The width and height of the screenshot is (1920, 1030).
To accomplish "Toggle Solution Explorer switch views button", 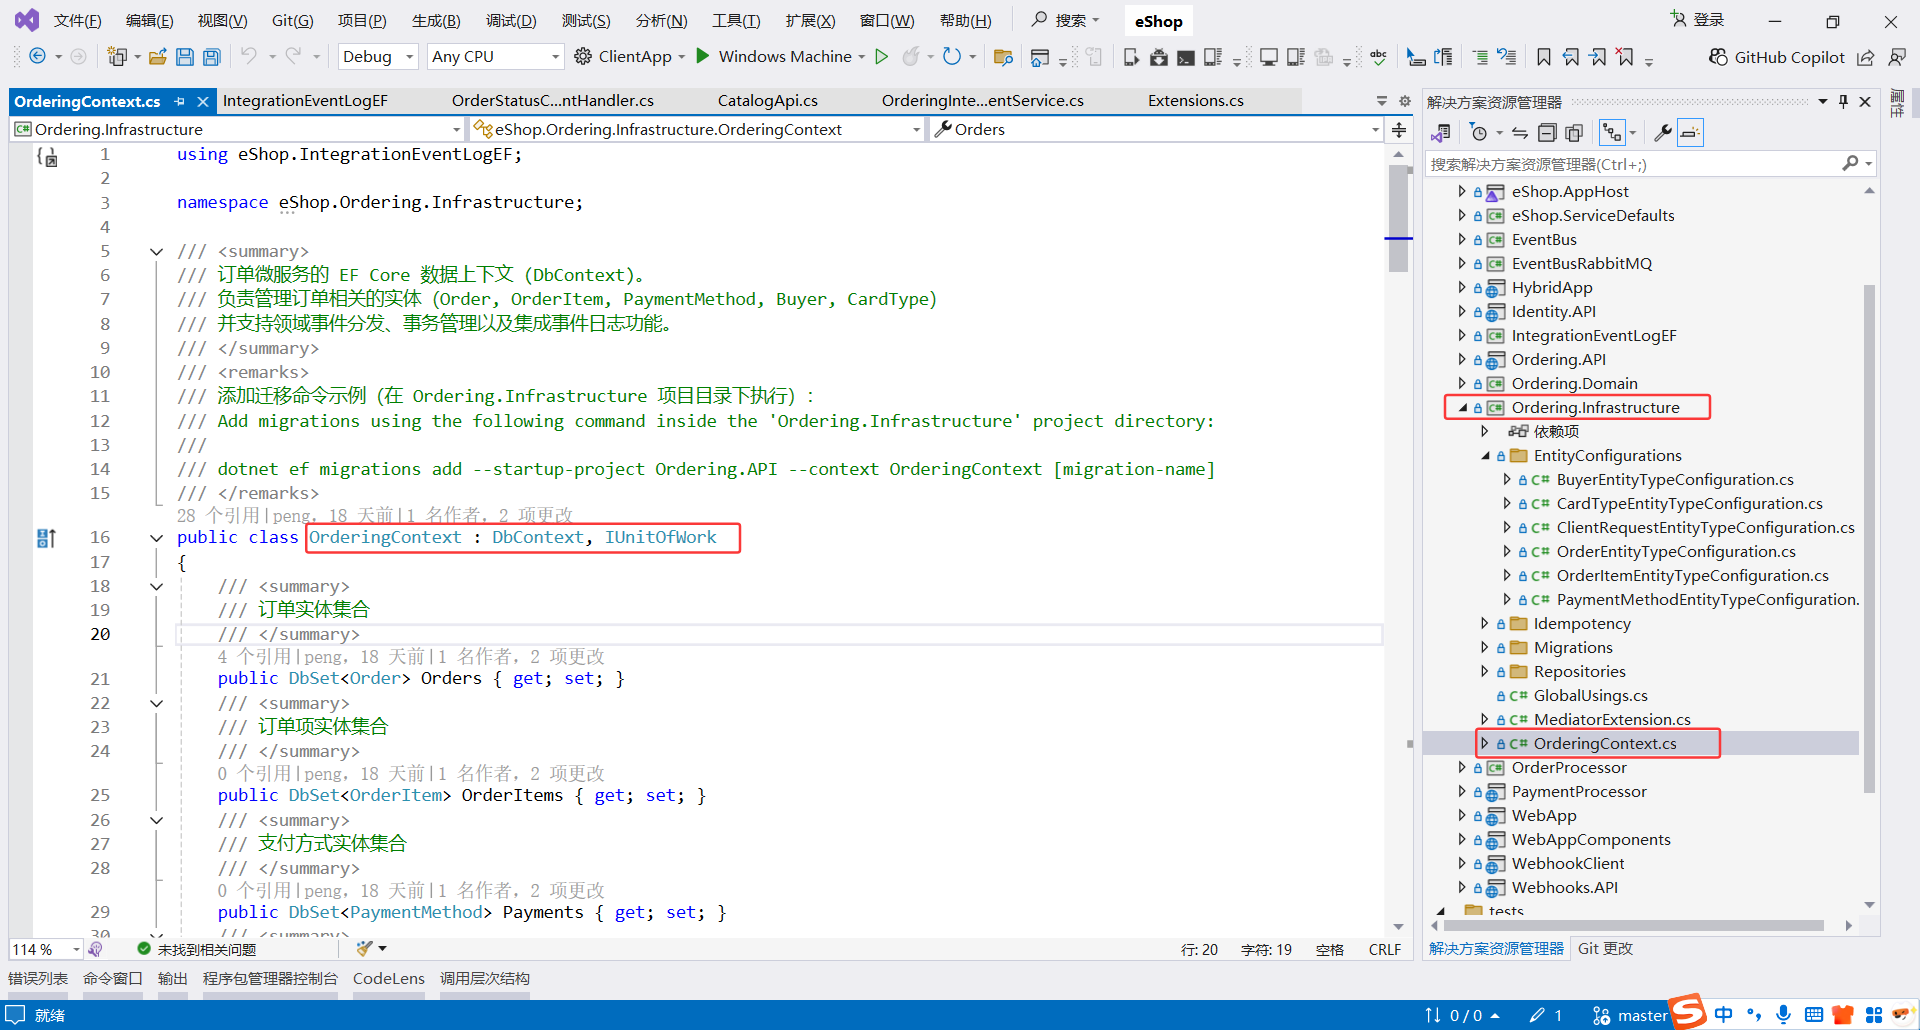I will point(1441,133).
